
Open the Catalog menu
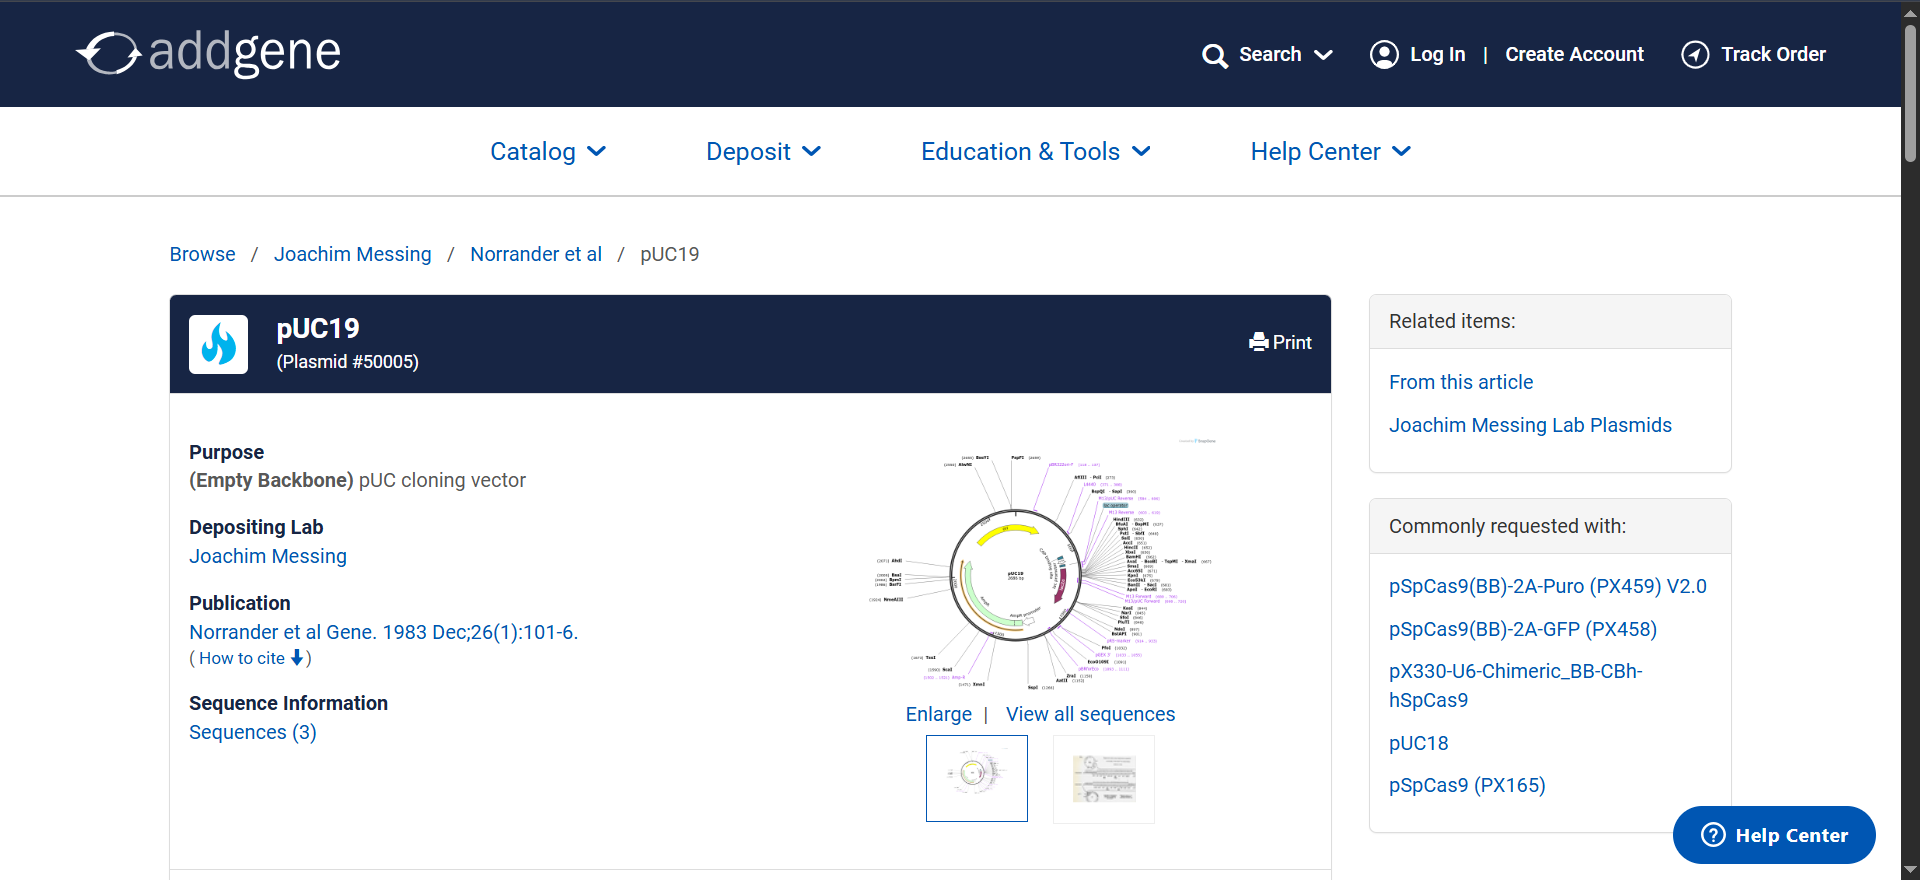coord(548,151)
